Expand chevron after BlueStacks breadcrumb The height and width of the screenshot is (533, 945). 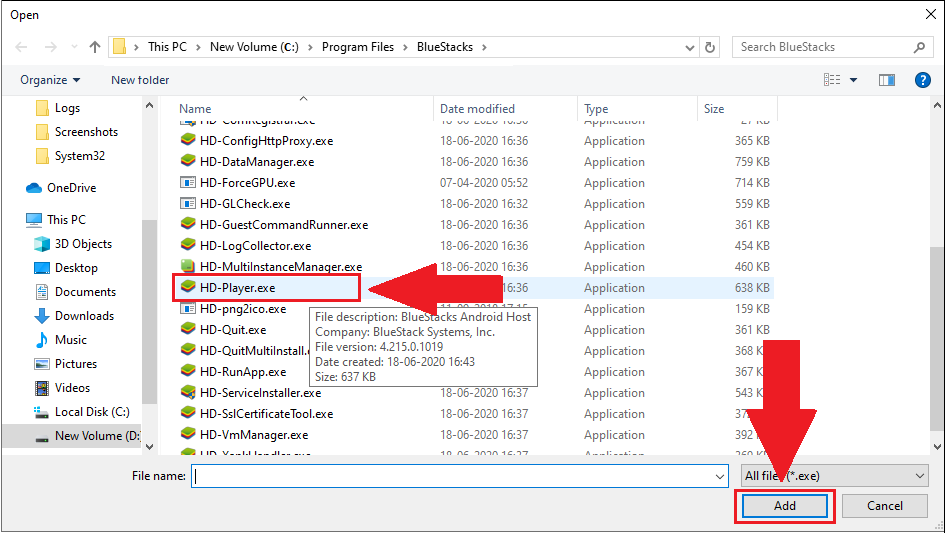(484, 47)
